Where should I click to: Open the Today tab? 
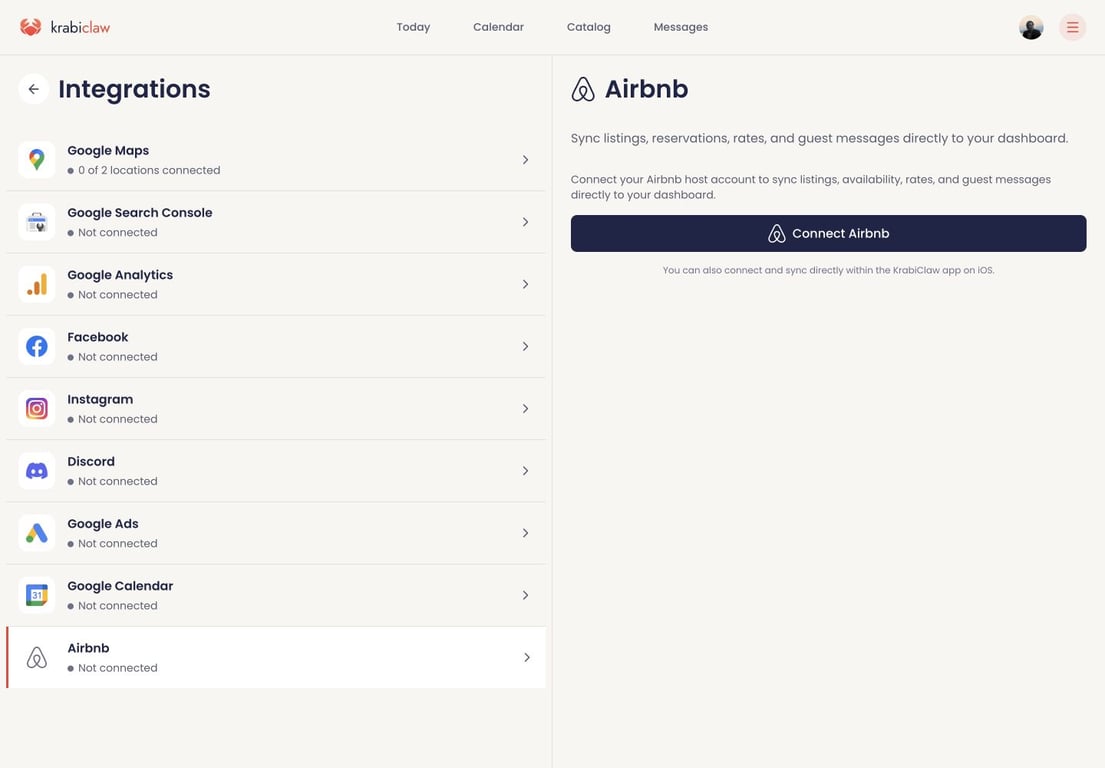pos(413,27)
